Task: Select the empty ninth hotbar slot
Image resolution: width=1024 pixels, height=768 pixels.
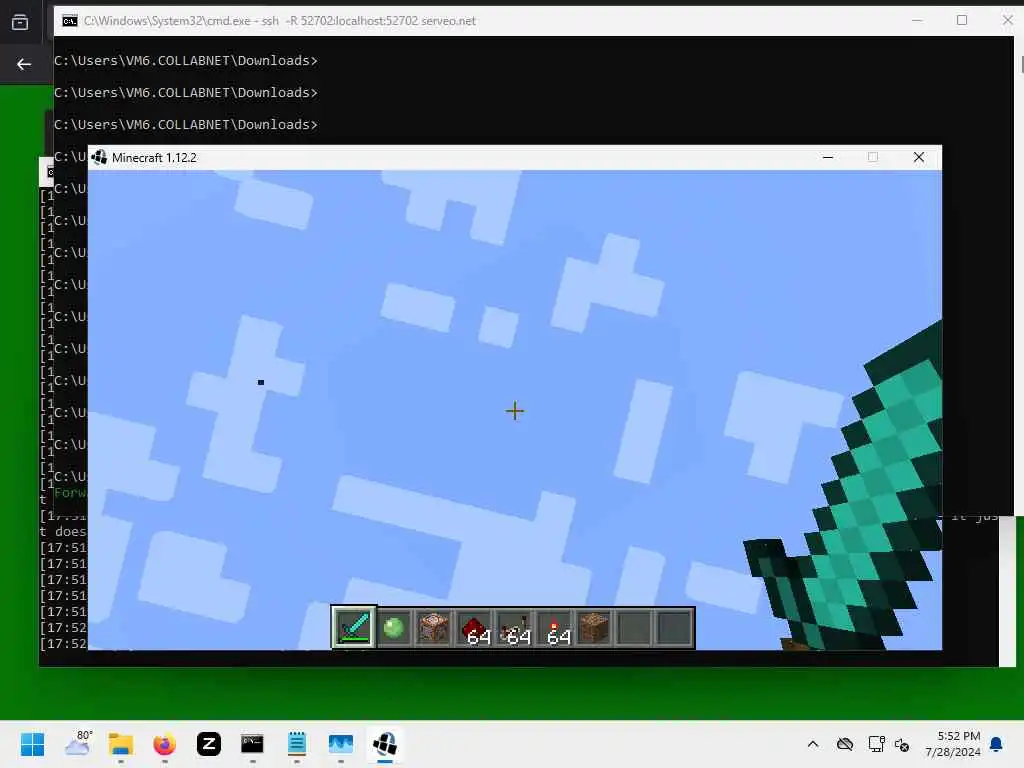Action: (x=675, y=628)
